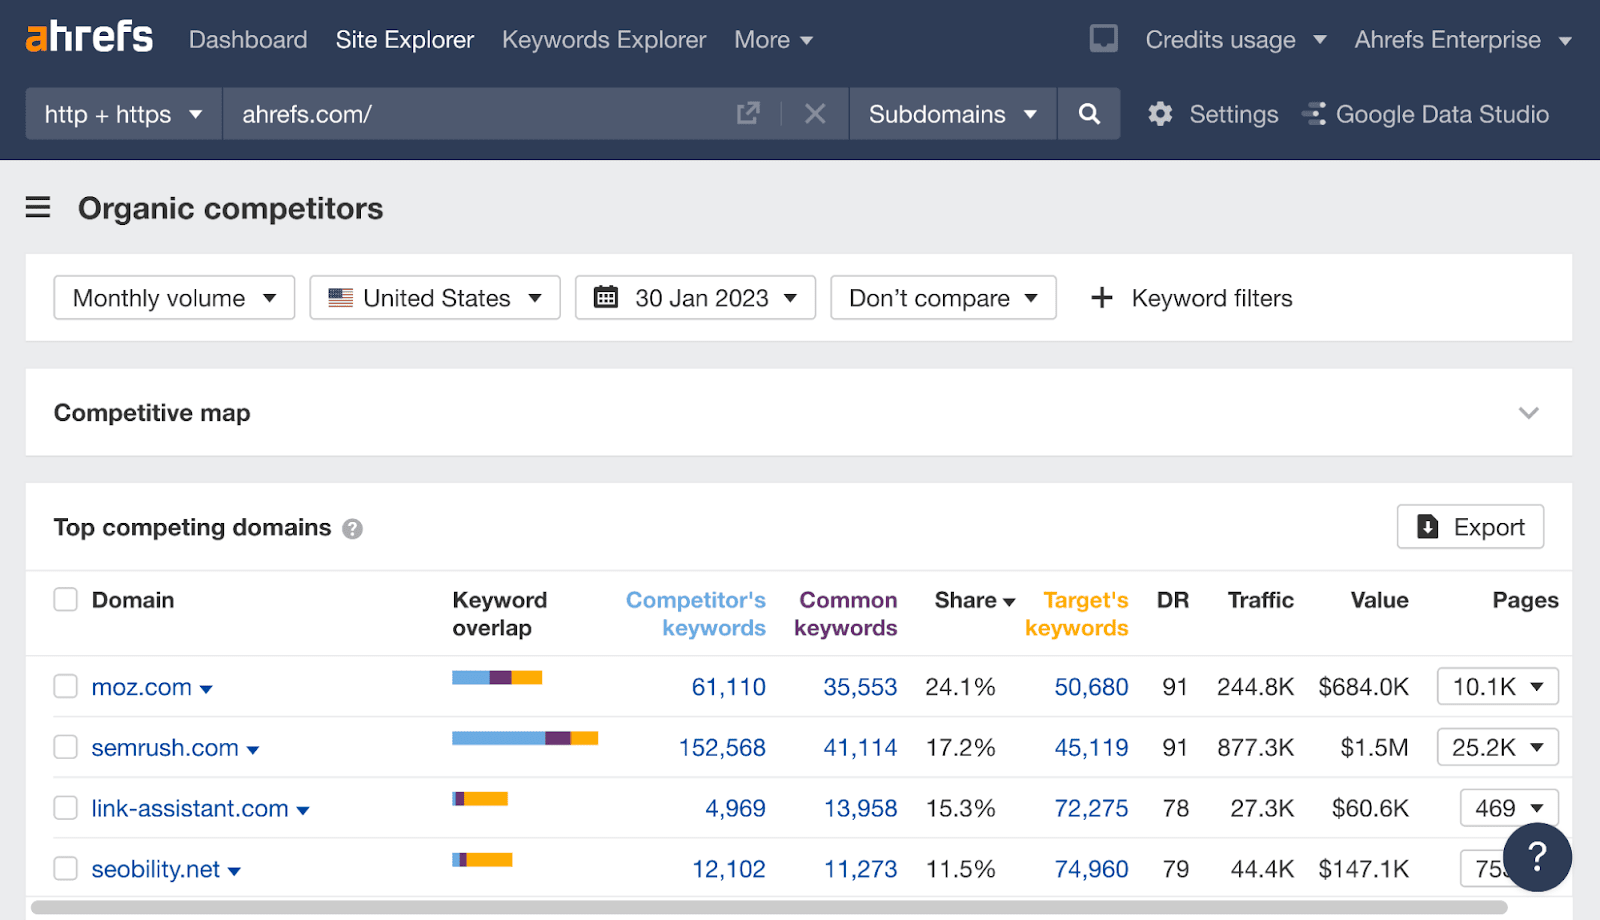Click the search magnifier icon
This screenshot has height=920, width=1600.
1088,114
